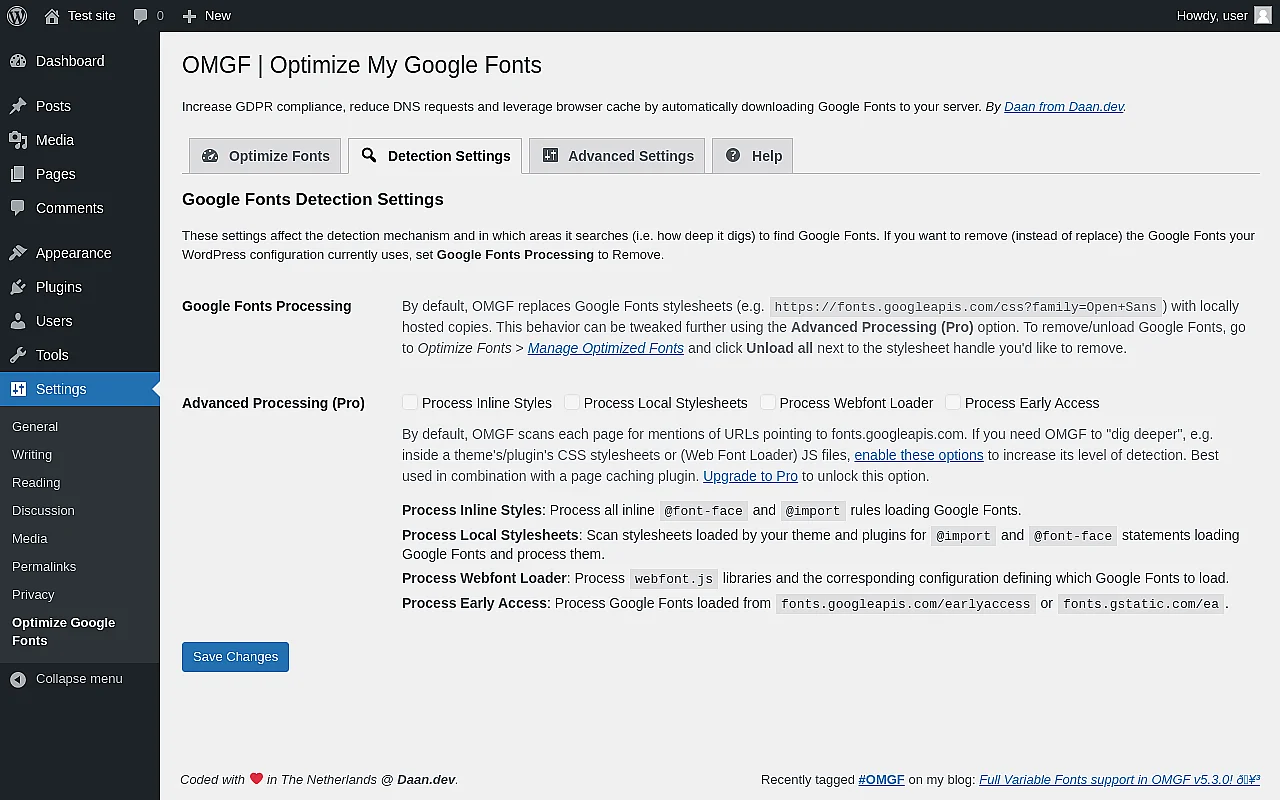Open the user avatar in admin bar

click(1263, 16)
